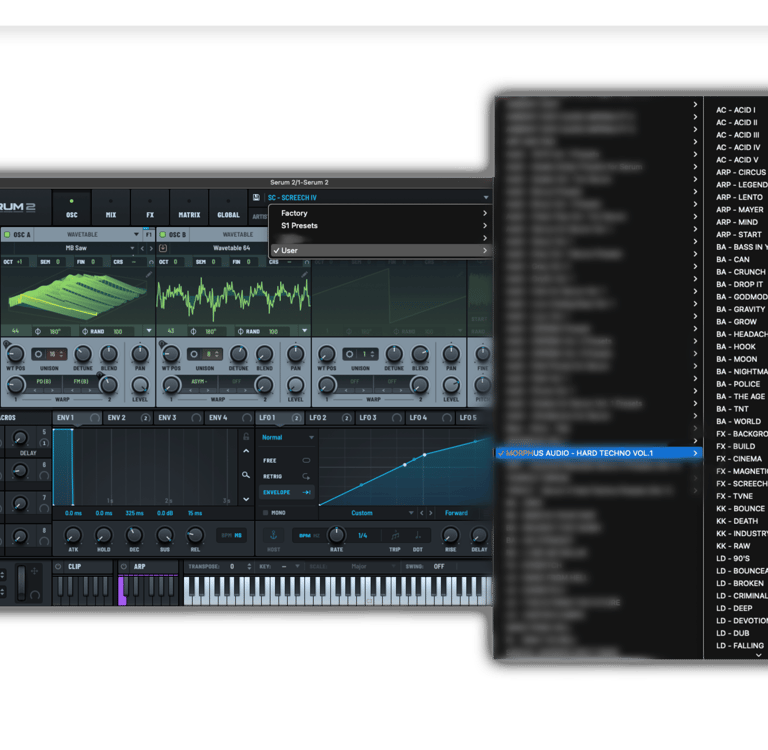The width and height of the screenshot is (768, 750).
Task: Enable the LFO MONO checkbox
Action: pos(266,512)
